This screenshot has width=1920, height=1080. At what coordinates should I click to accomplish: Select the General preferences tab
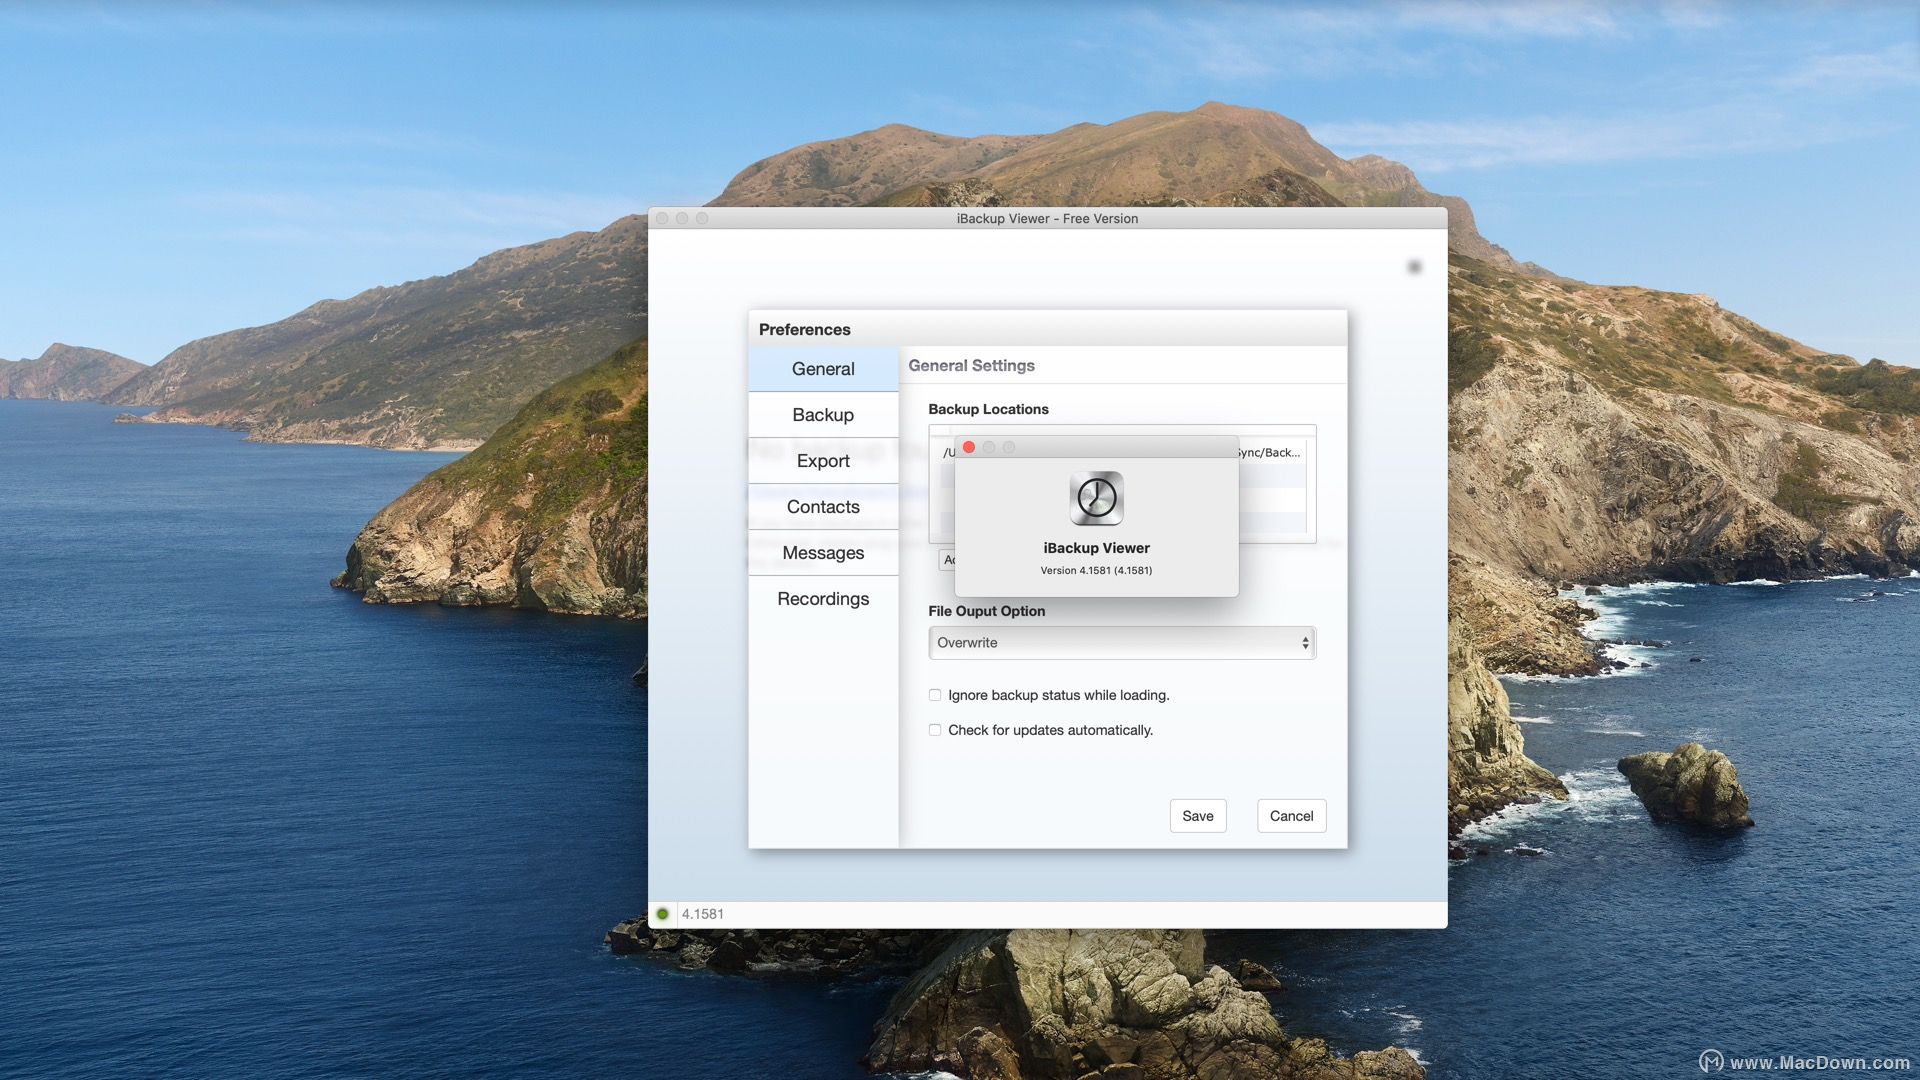pyautogui.click(x=823, y=369)
